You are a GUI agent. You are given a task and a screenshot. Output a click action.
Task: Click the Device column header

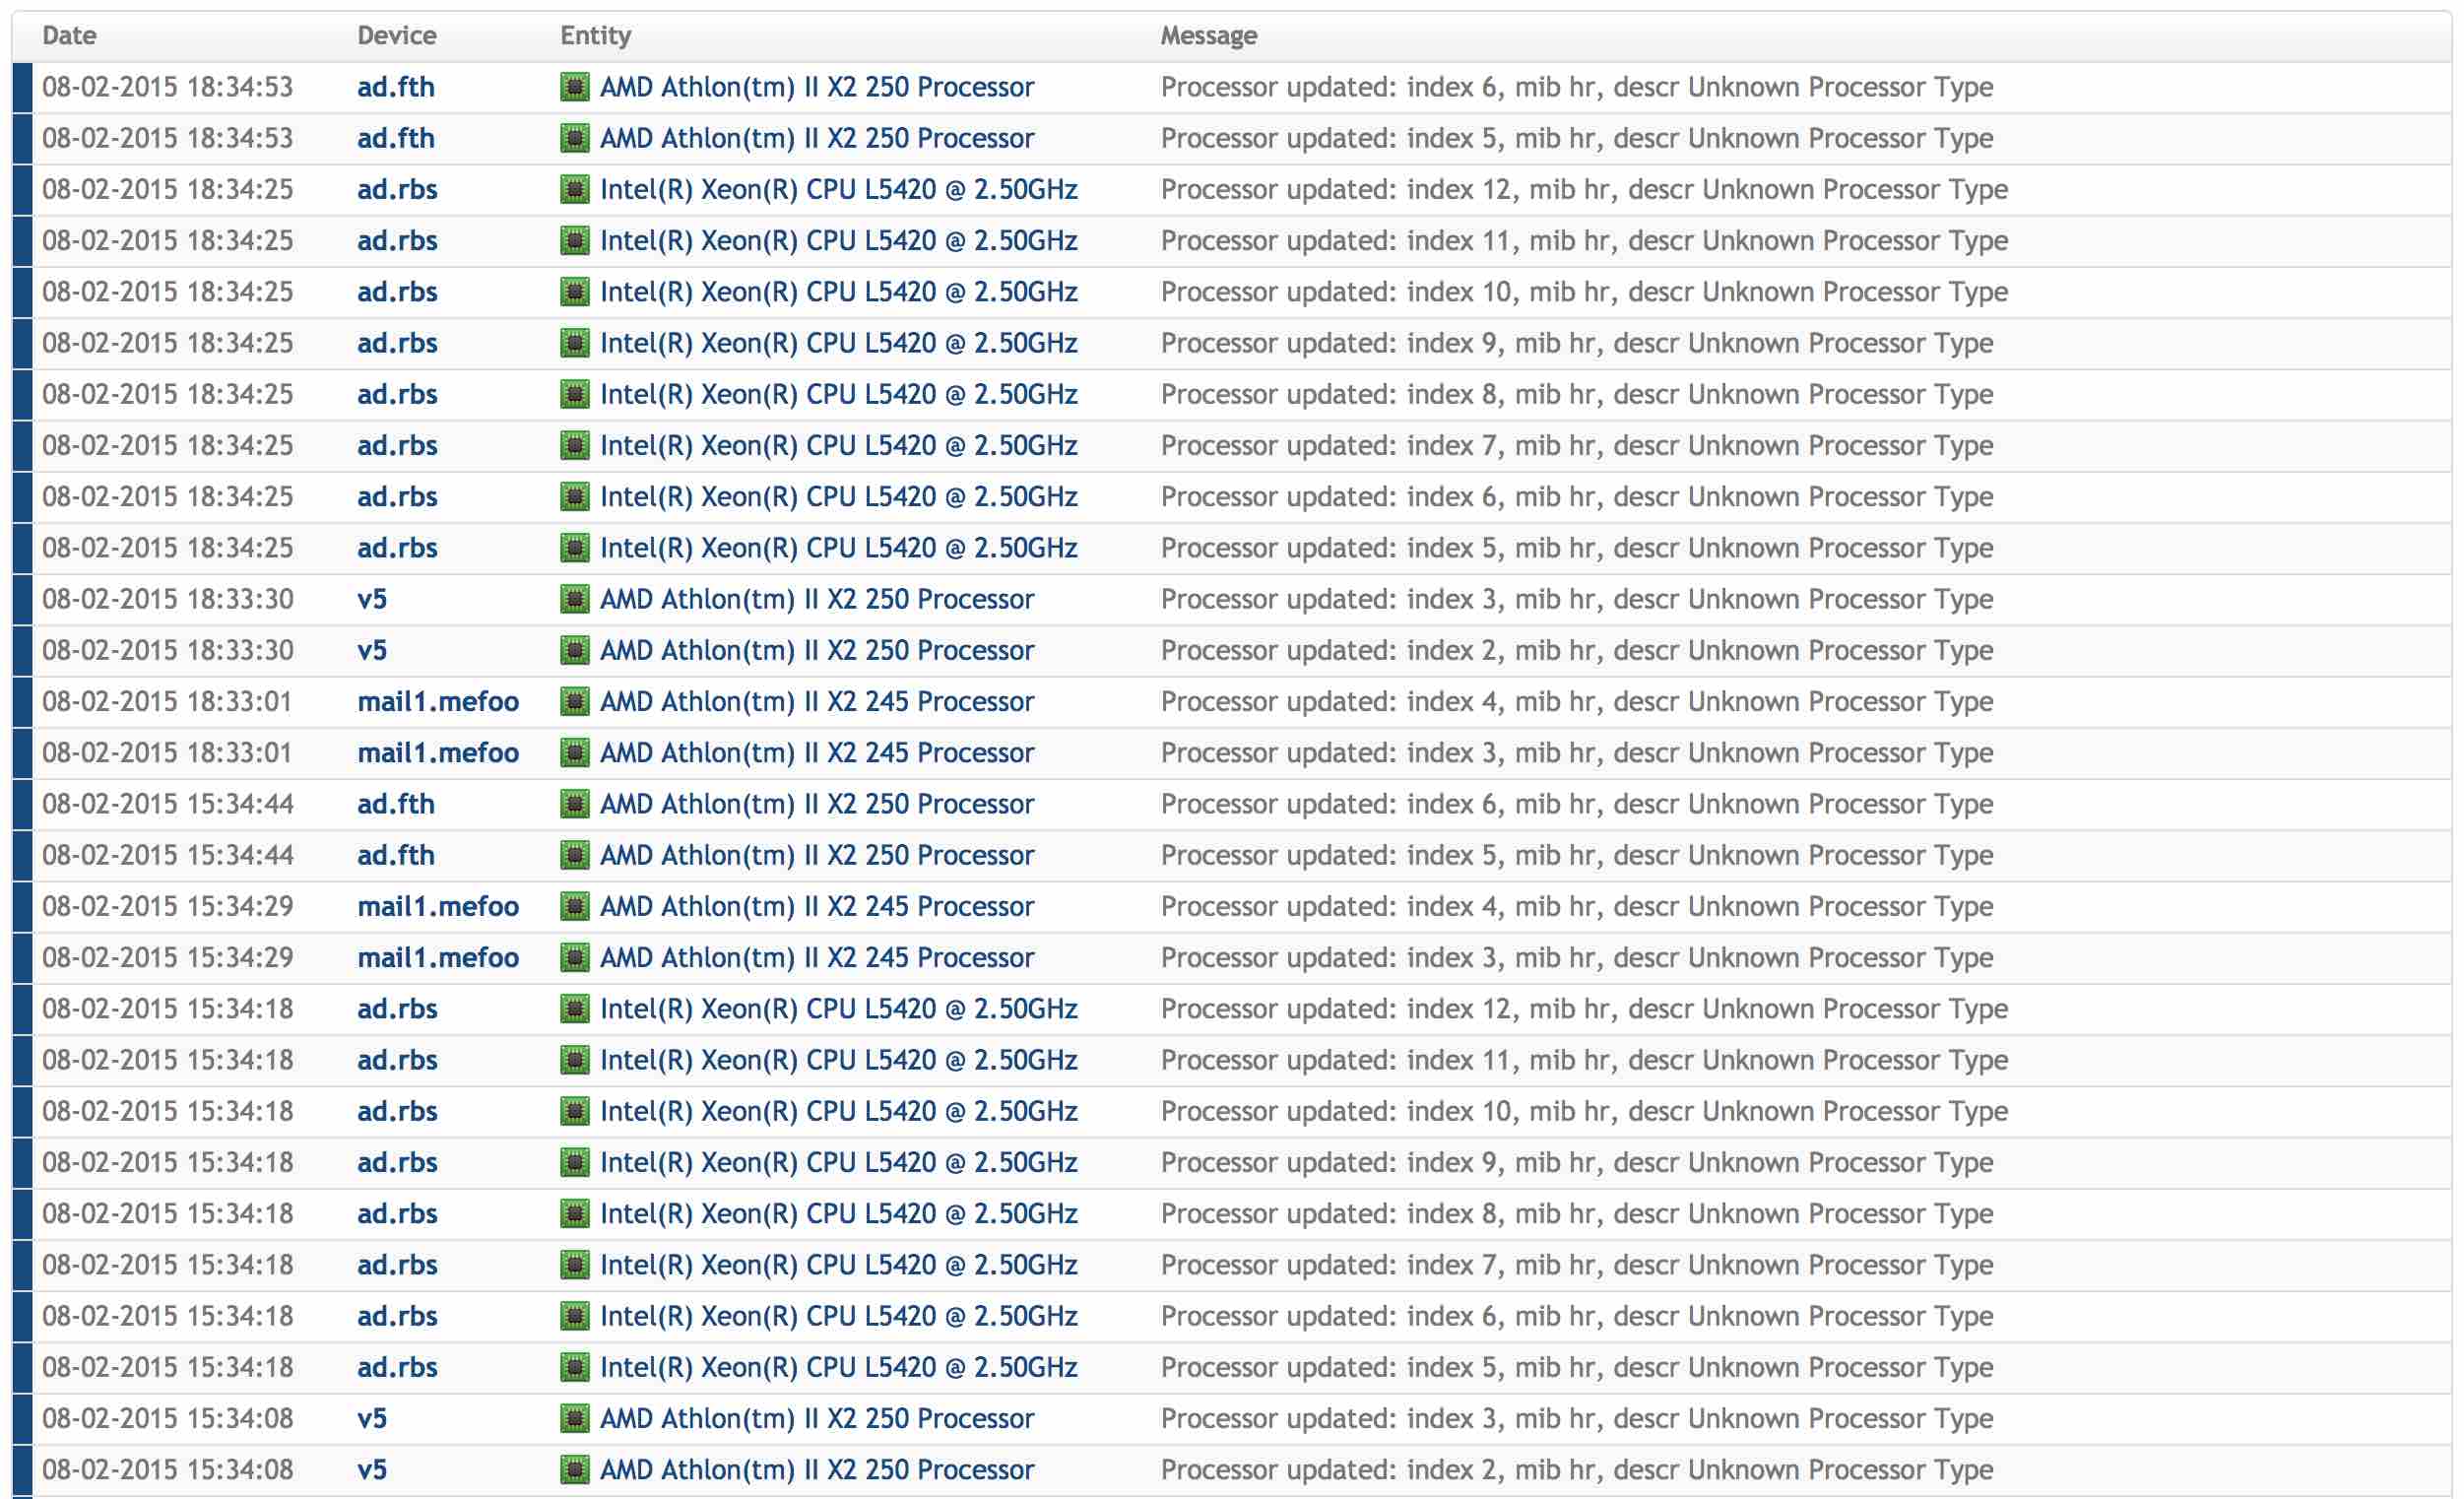397,36
